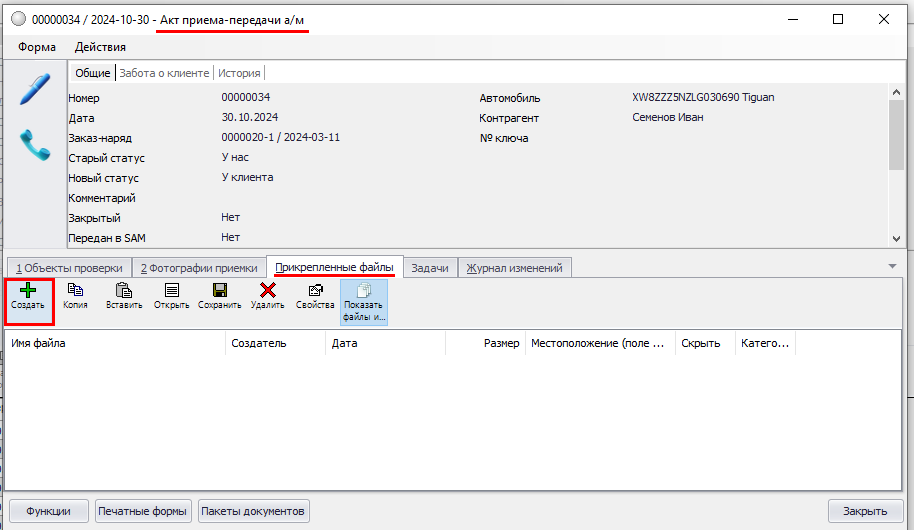Open the Форма menu
This screenshot has height=530, width=914.
point(37,47)
